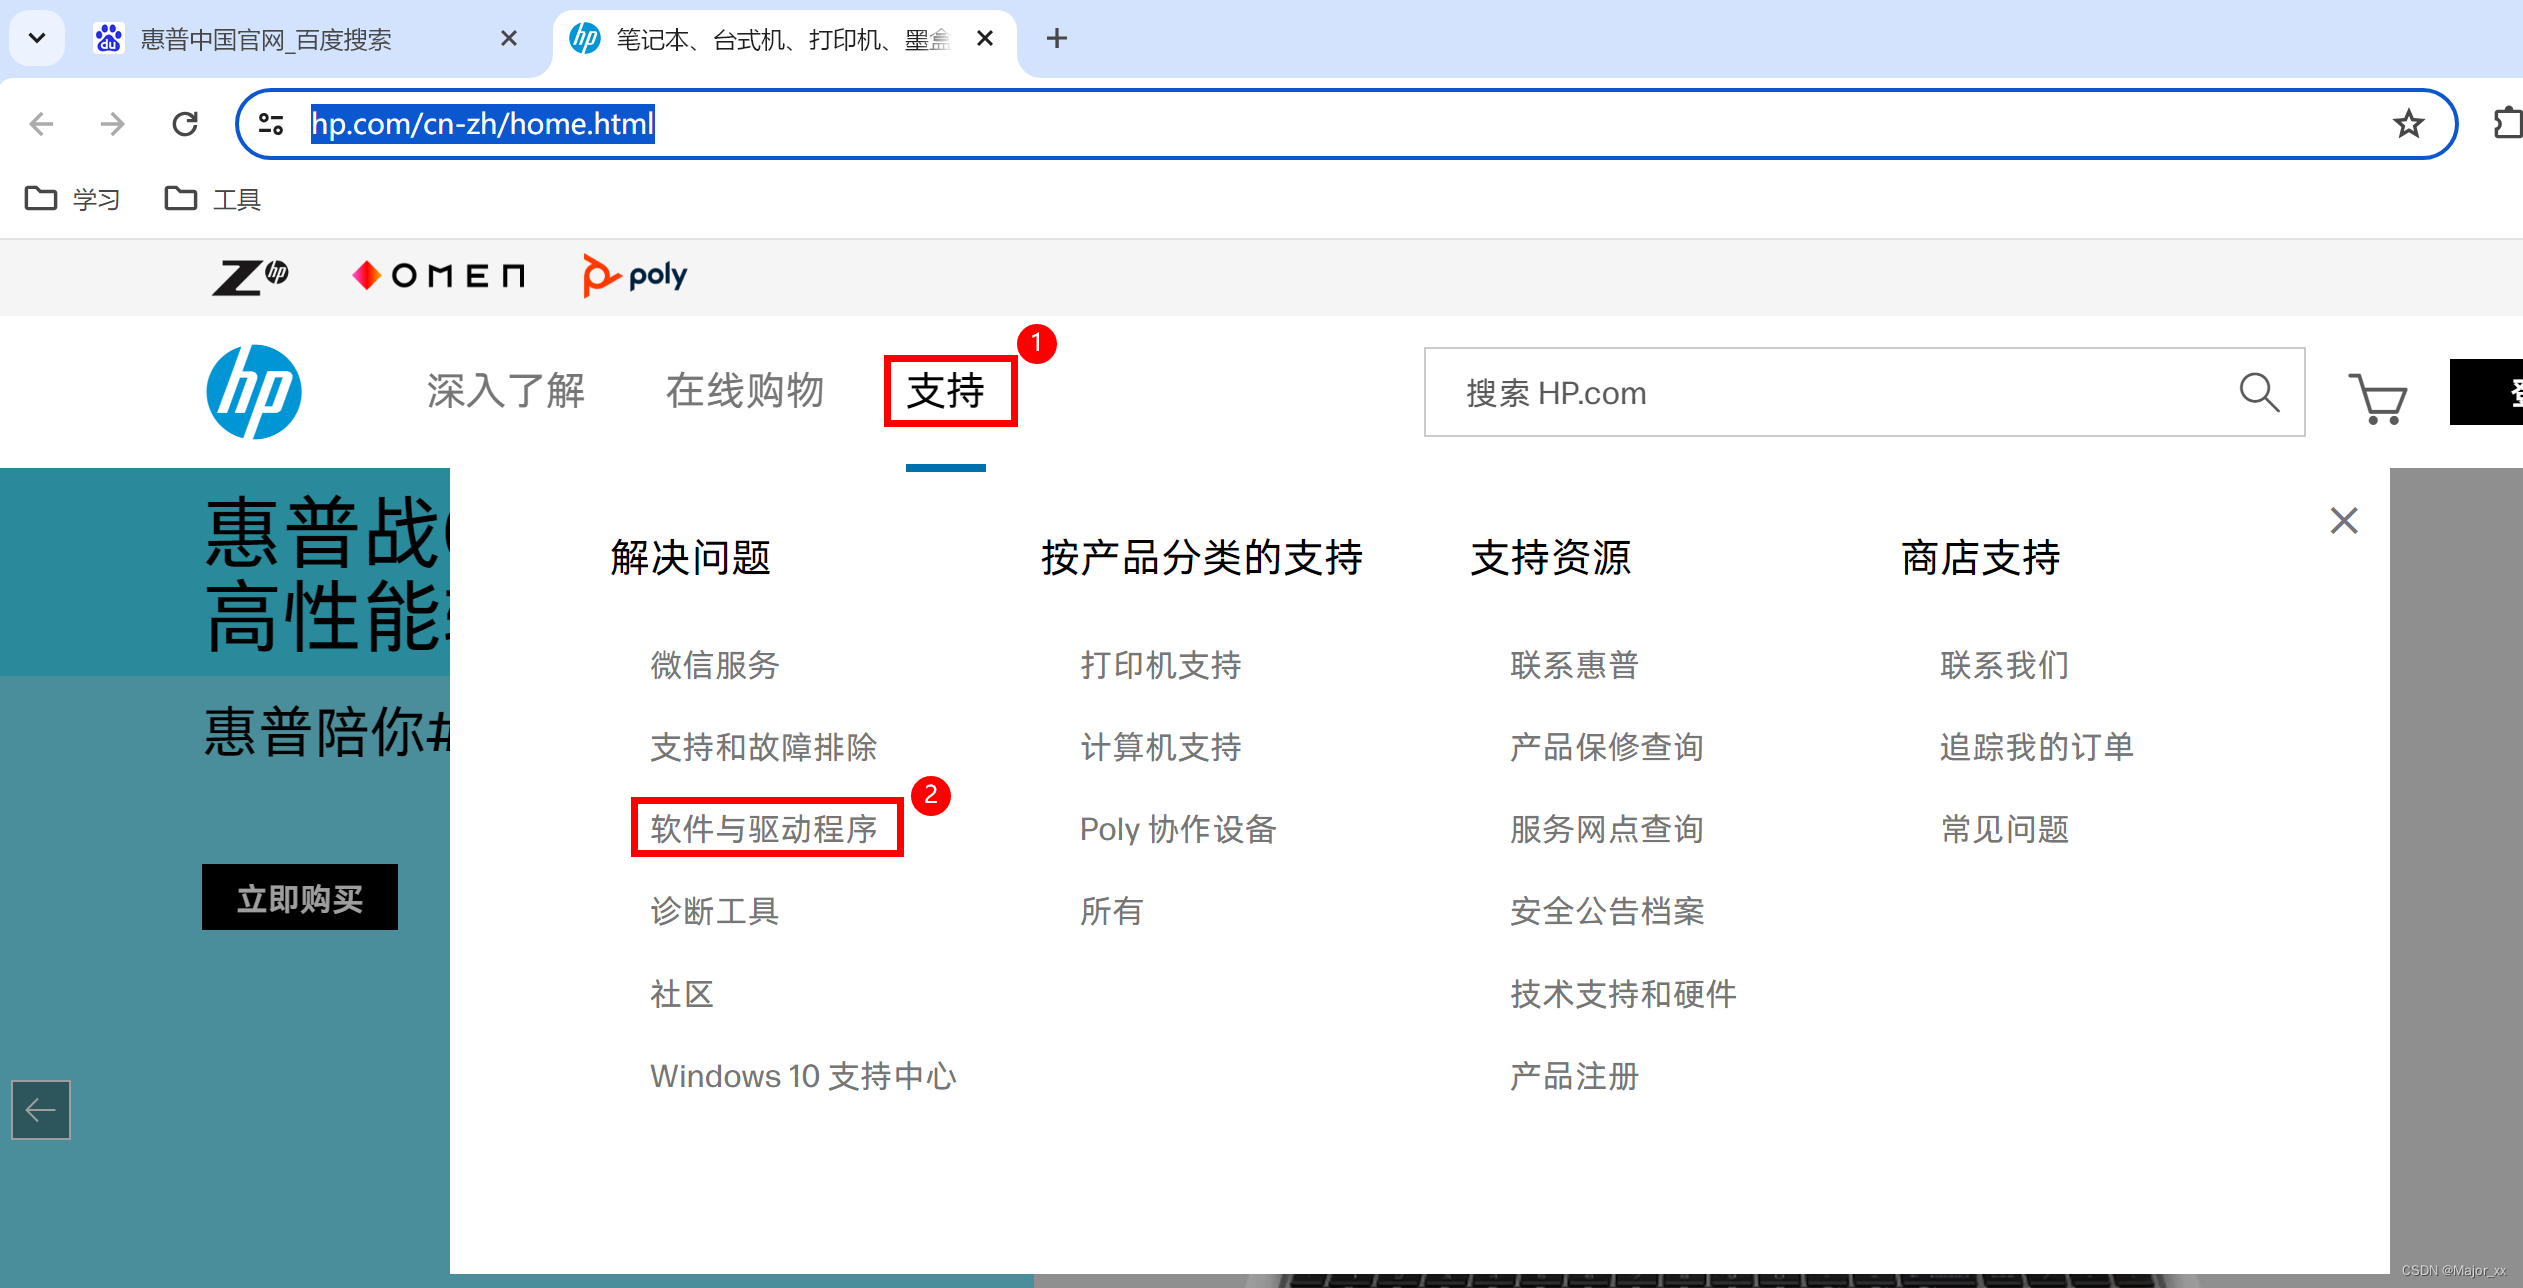Open 追踪我的订单 link
2523x1288 pixels.
(2038, 748)
